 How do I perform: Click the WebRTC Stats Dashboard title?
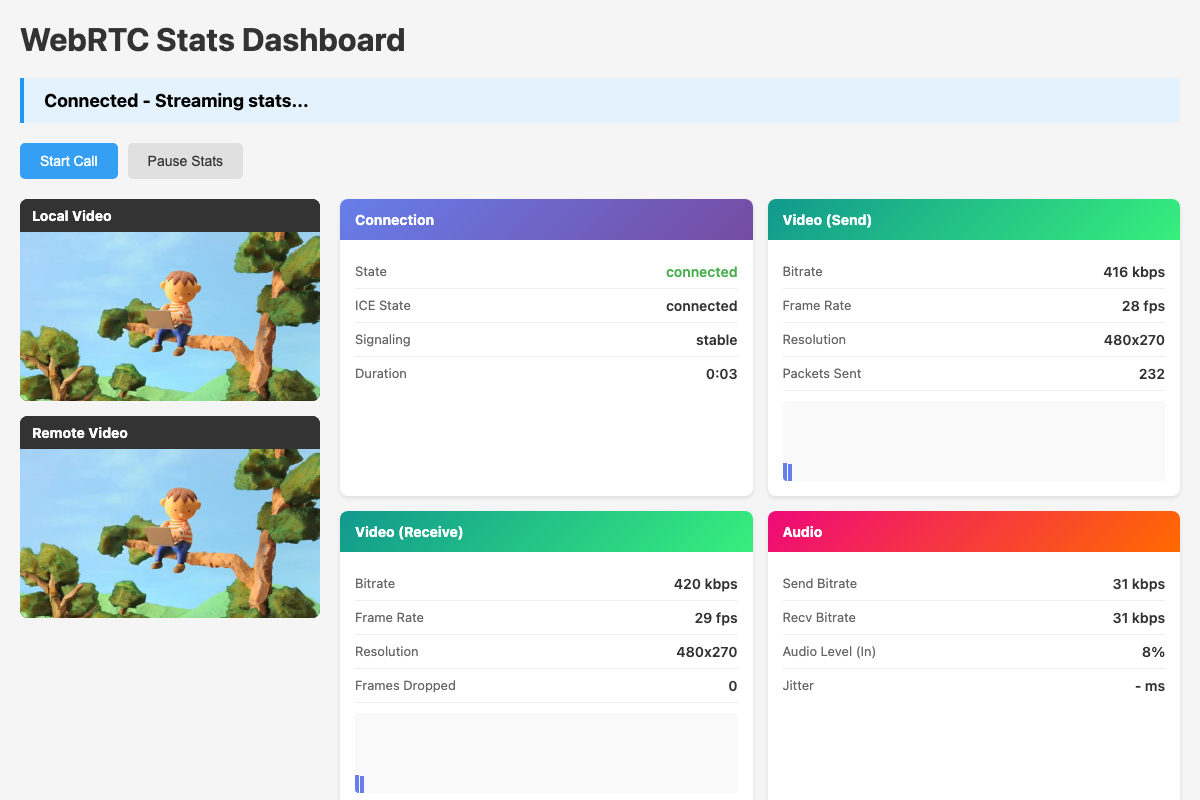(212, 40)
